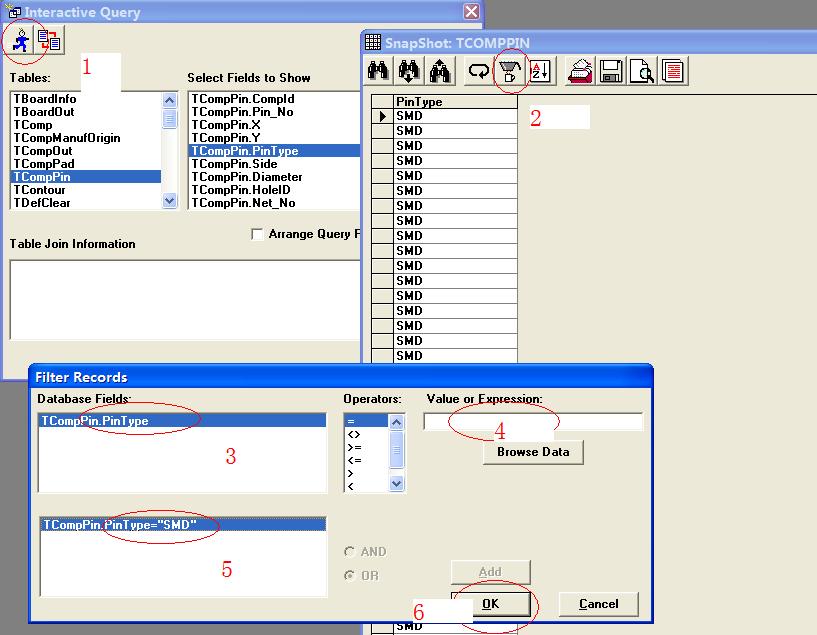Select the <= operator
817x635 pixels.
[367, 460]
